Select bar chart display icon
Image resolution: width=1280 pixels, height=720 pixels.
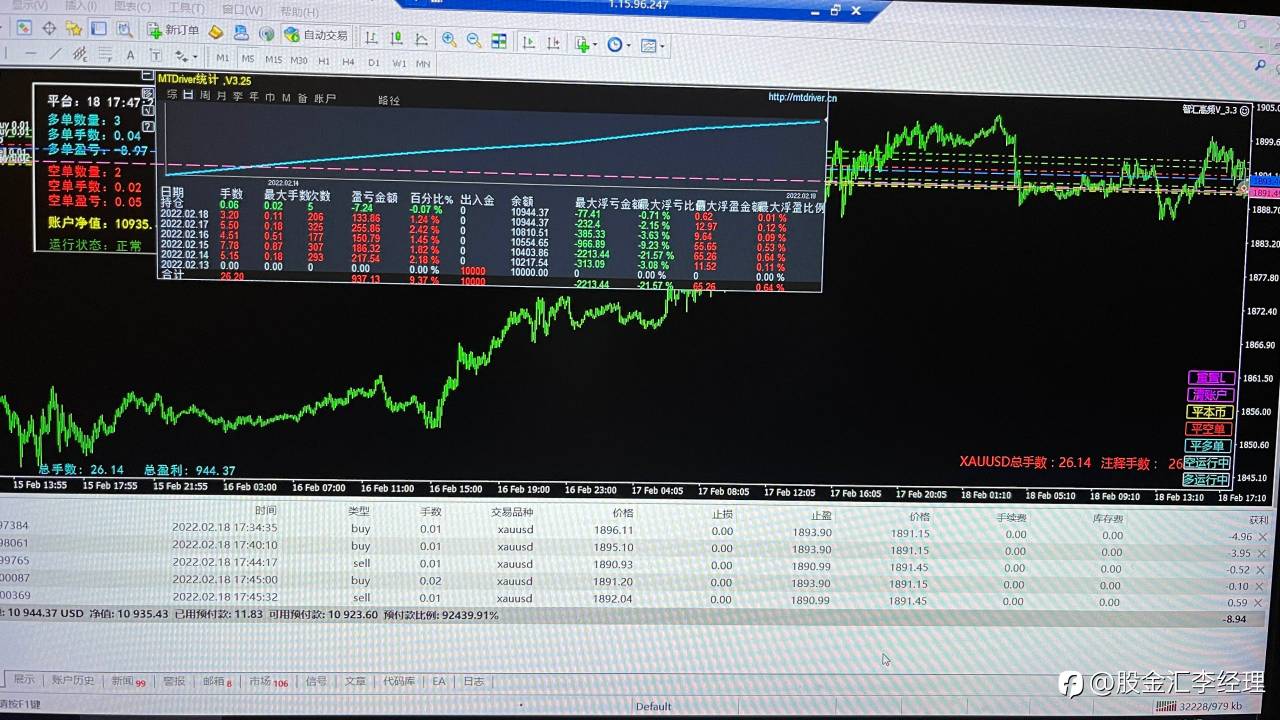(x=371, y=38)
